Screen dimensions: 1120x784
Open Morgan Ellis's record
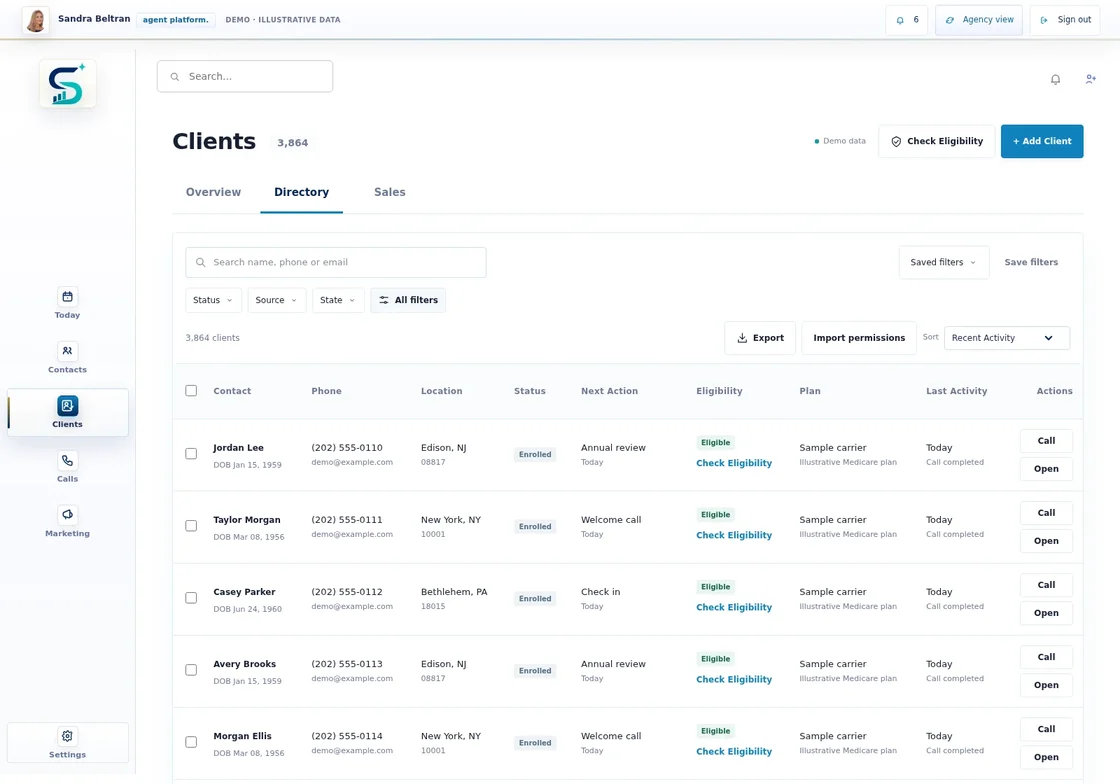point(1046,758)
